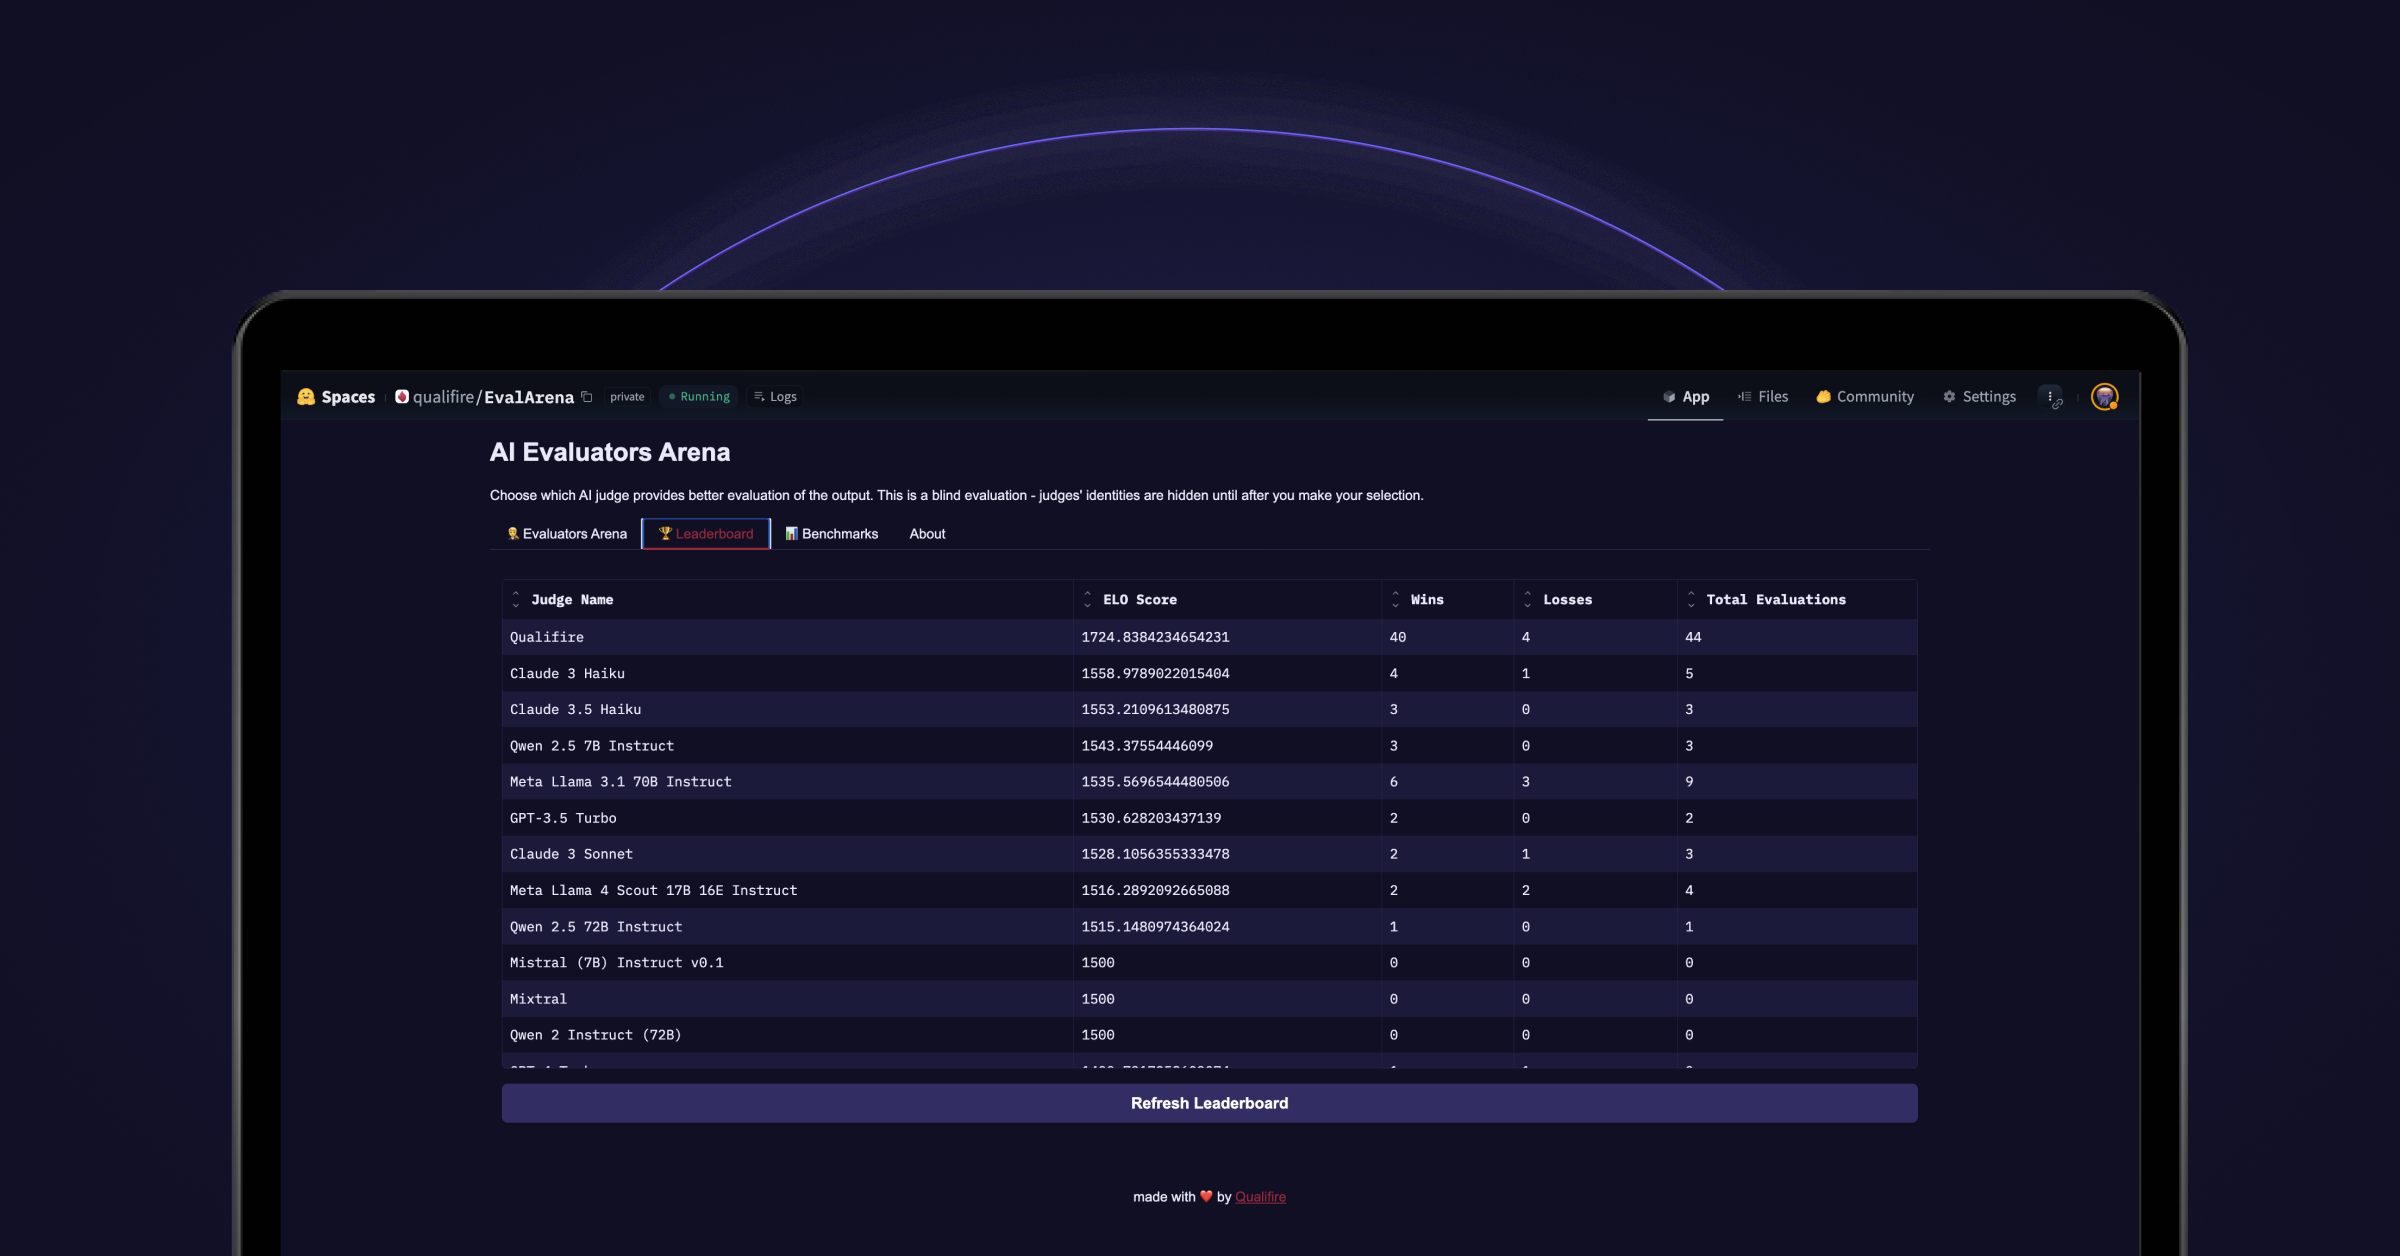Viewport: 2400px width, 1256px height.
Task: Click the qualifire organization avatar icon
Action: coord(402,397)
